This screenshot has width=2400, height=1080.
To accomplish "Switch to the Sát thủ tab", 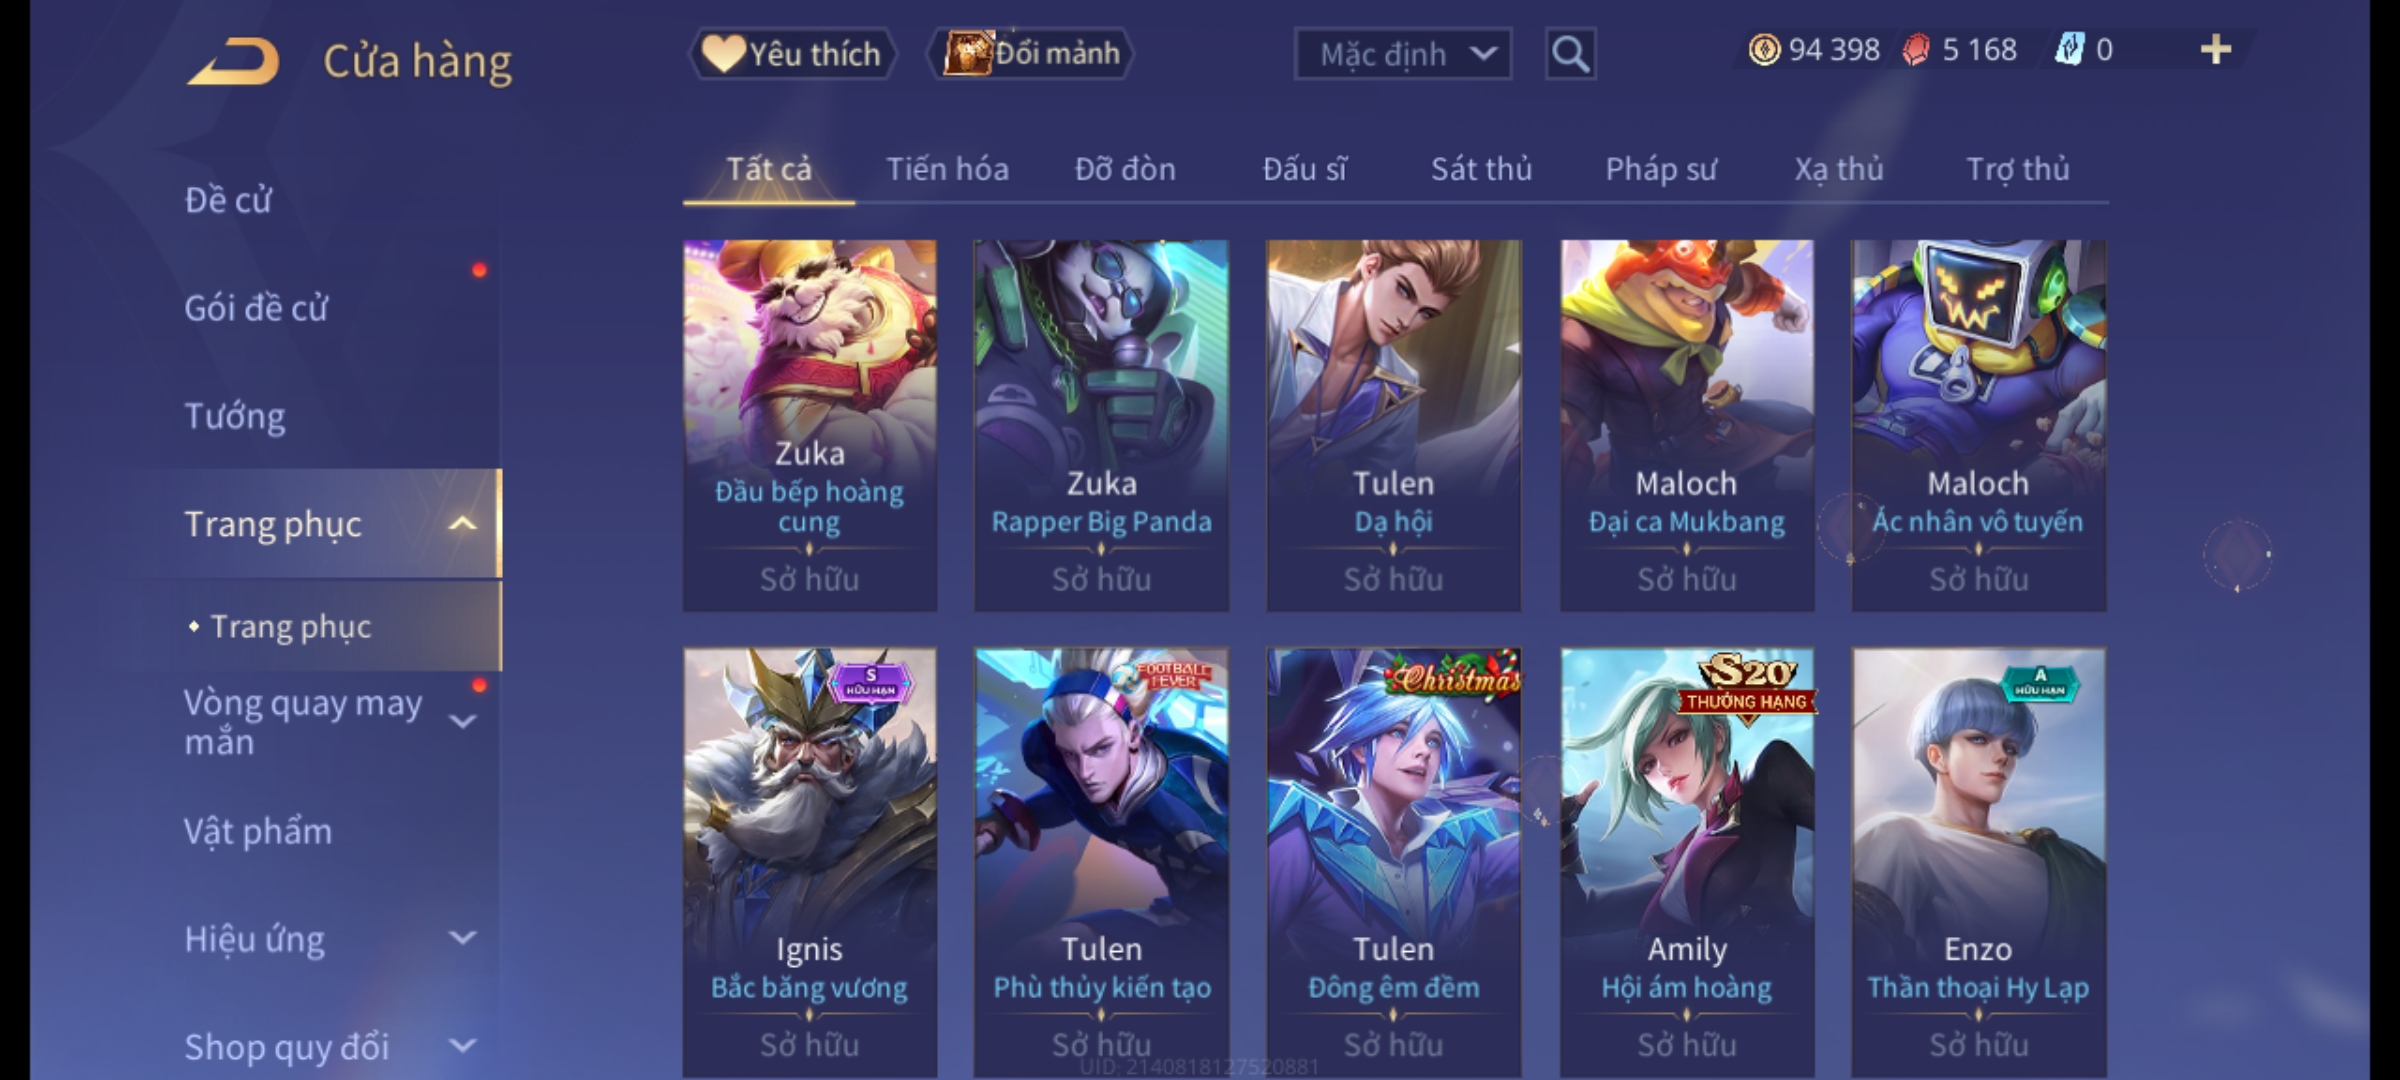I will 1481,170.
